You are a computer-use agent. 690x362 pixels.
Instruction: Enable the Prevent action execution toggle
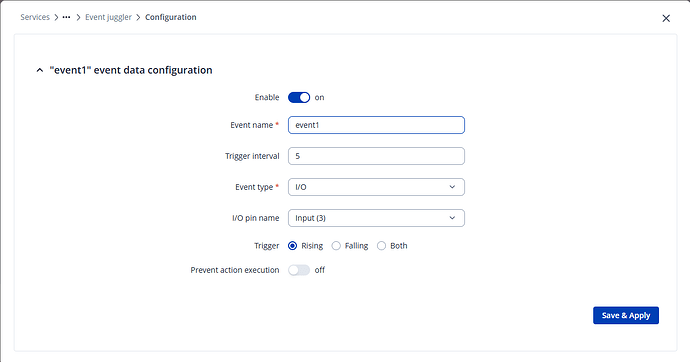point(299,270)
